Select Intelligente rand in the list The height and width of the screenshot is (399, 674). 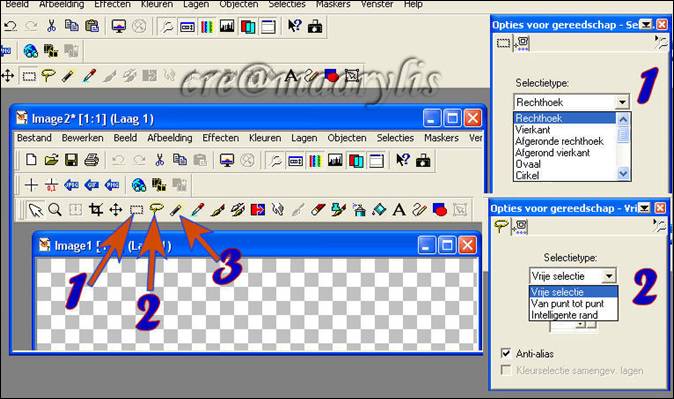(x=564, y=315)
